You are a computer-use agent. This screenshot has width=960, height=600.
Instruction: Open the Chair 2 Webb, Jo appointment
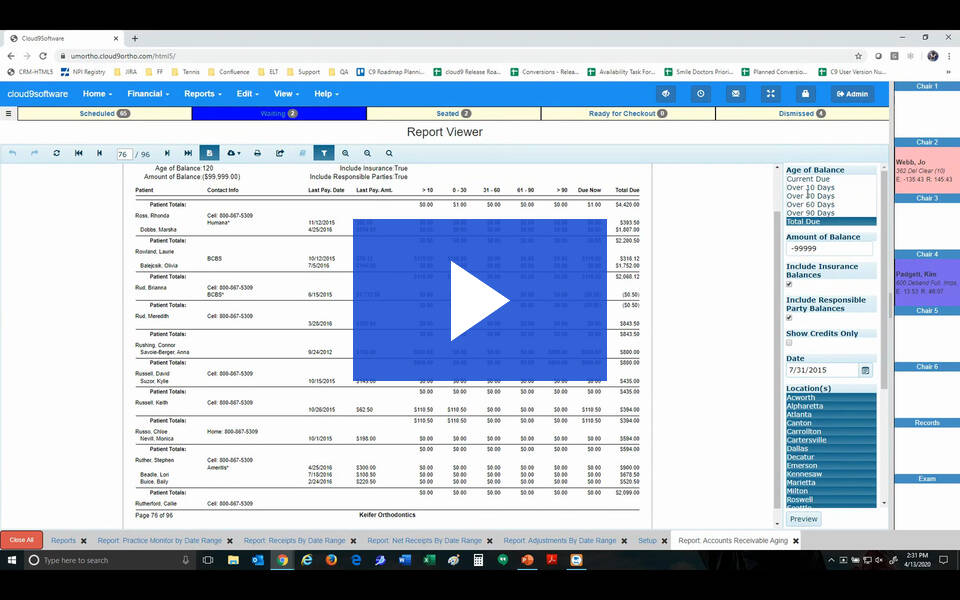click(x=926, y=170)
